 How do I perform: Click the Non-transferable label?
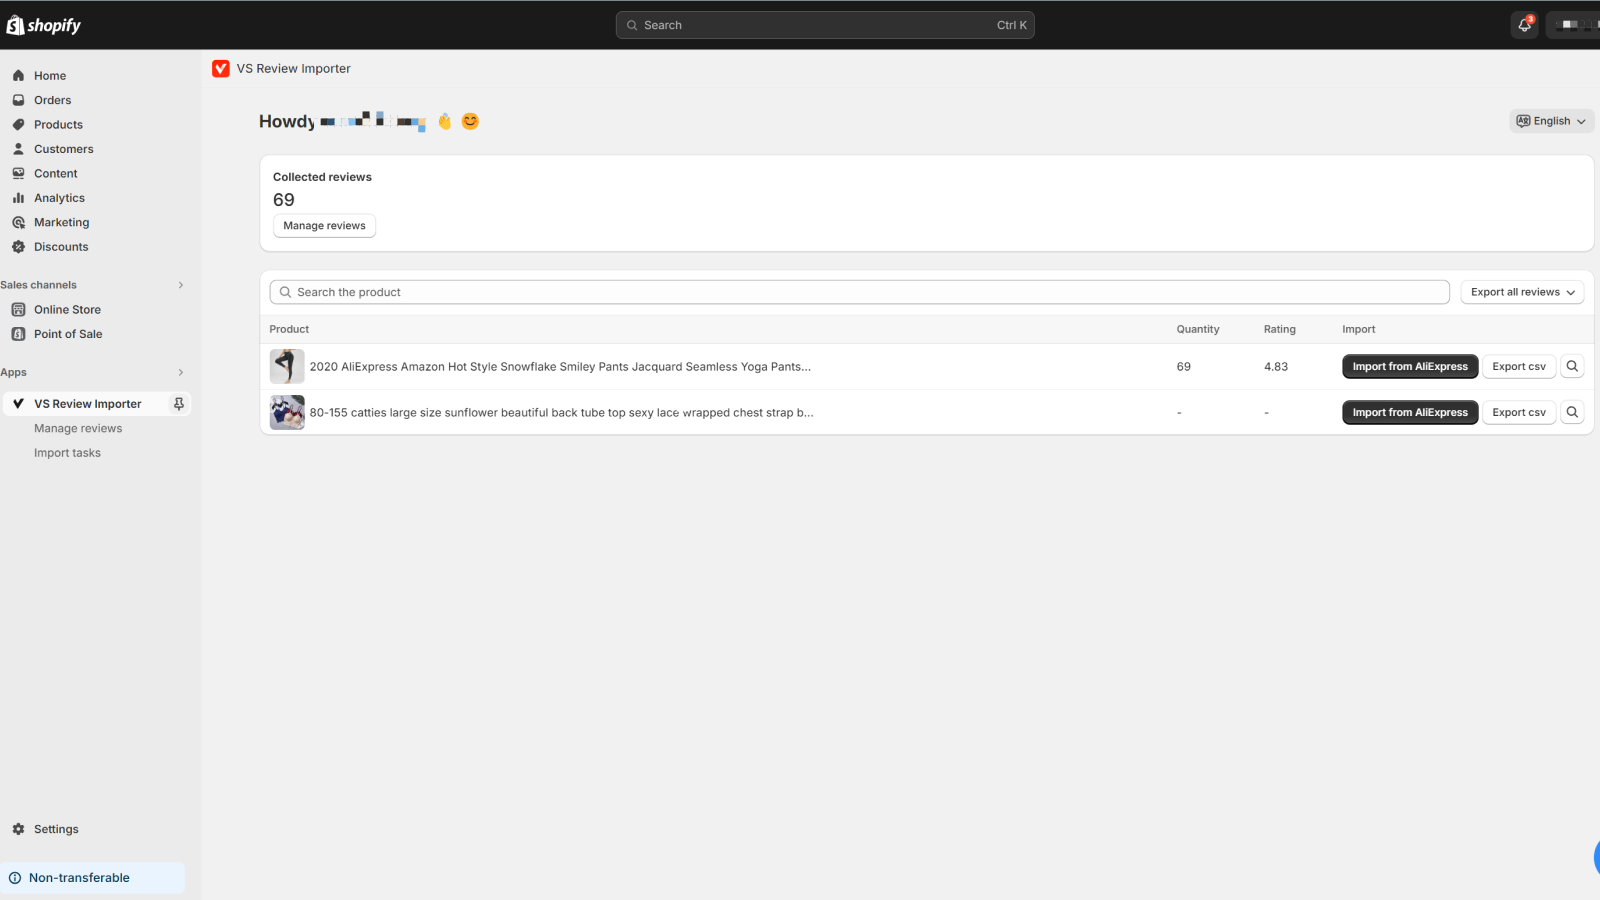[79, 878]
